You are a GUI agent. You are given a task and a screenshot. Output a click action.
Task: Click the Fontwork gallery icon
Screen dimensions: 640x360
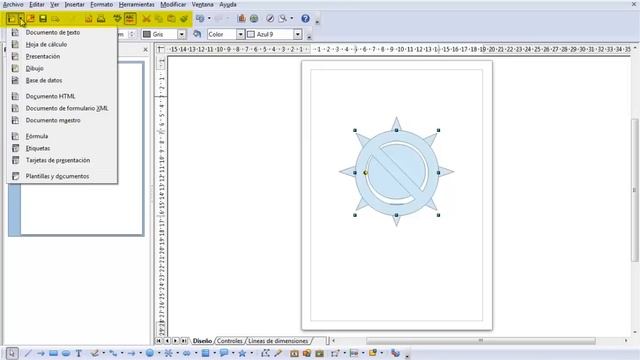pos(294,353)
